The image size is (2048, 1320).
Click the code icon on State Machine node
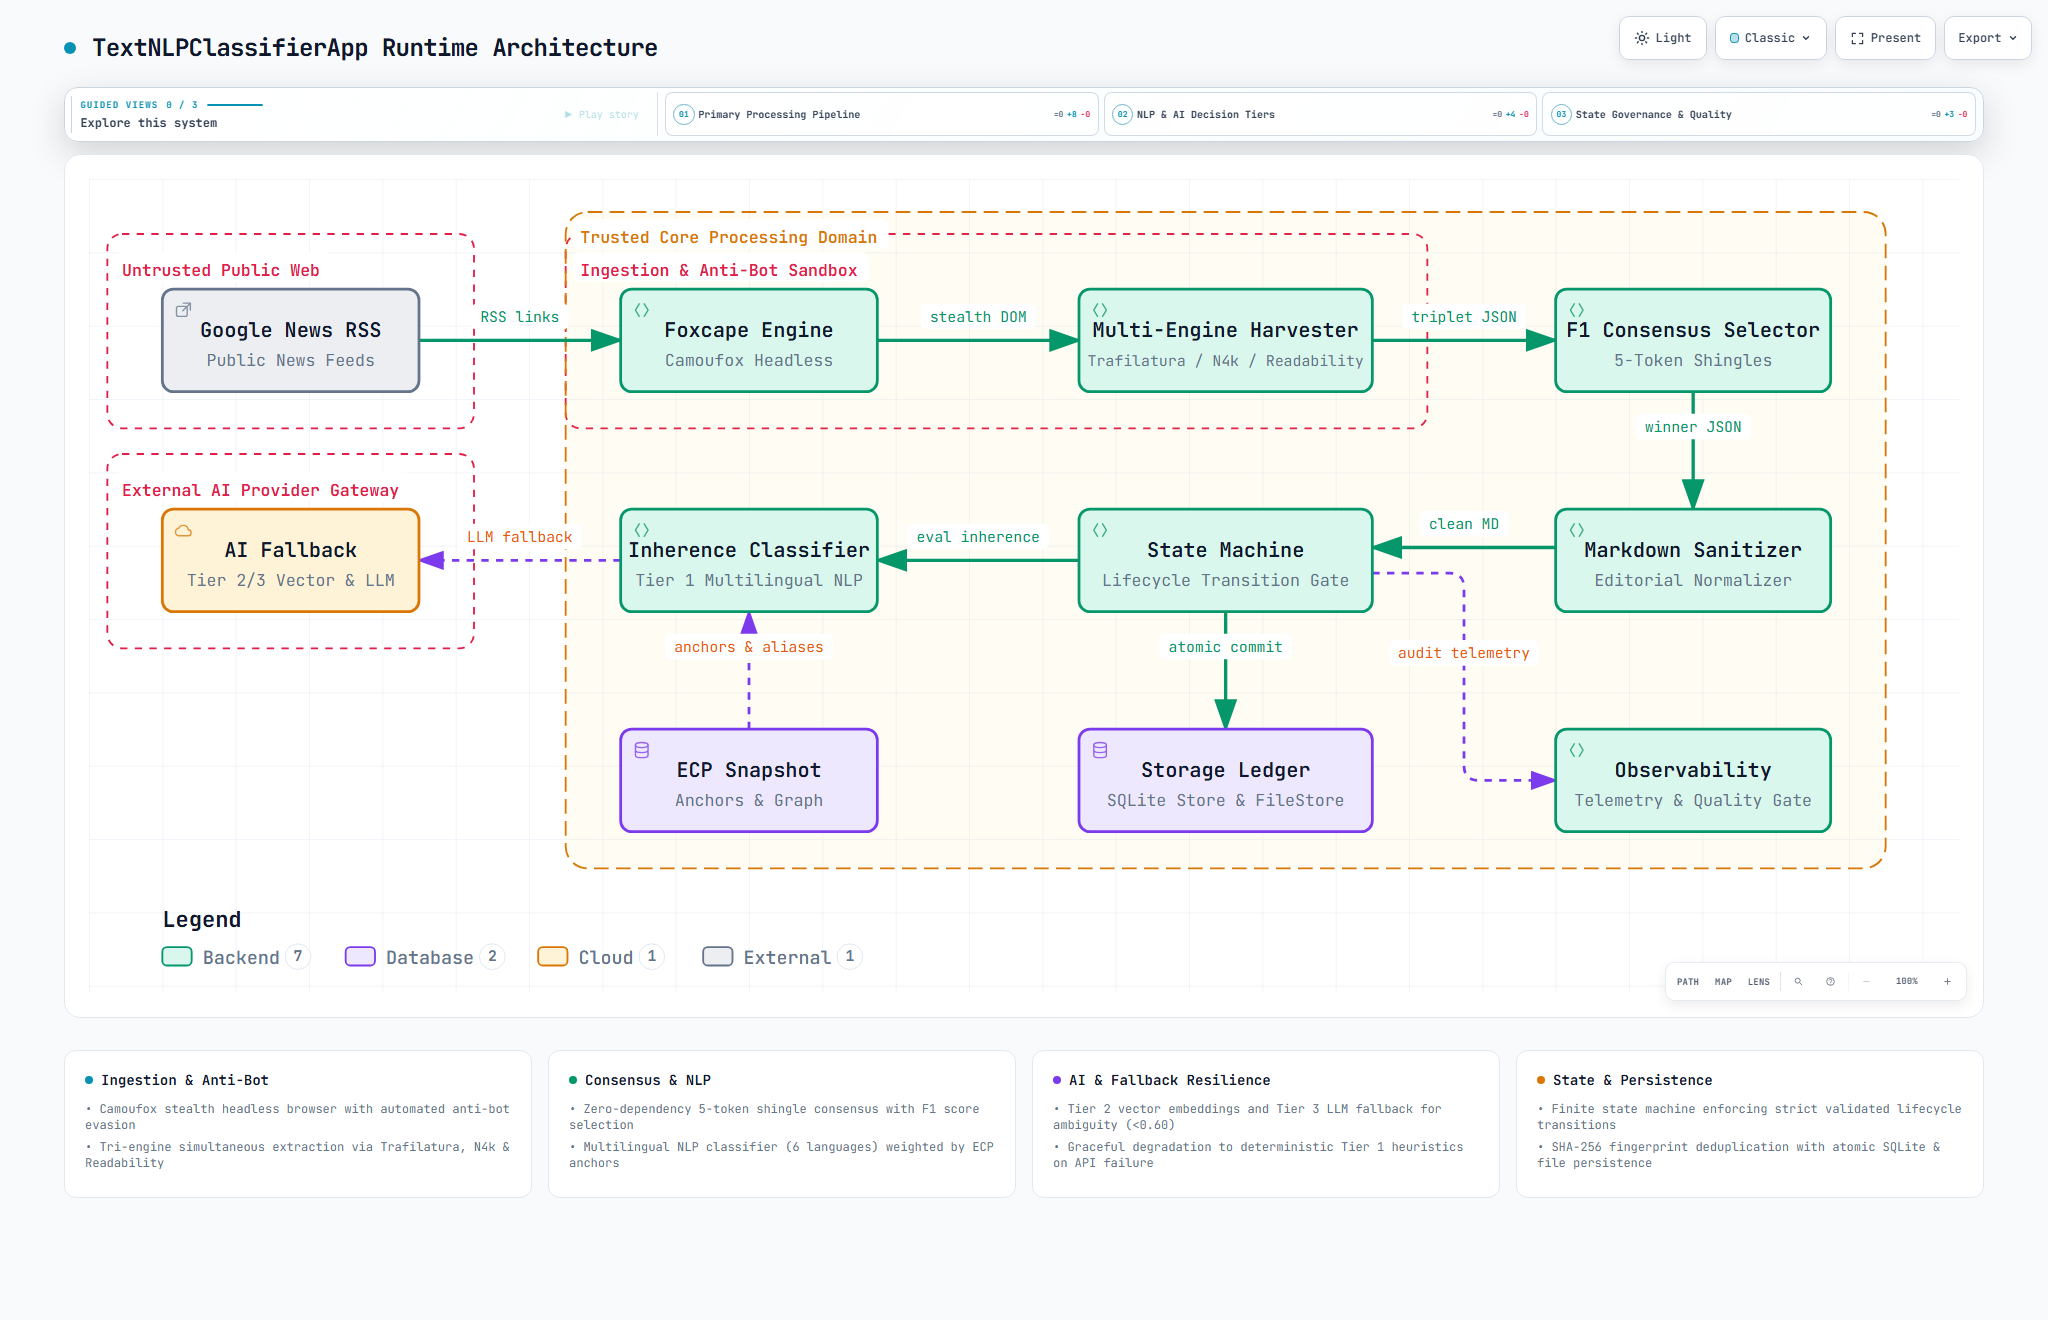click(1100, 530)
